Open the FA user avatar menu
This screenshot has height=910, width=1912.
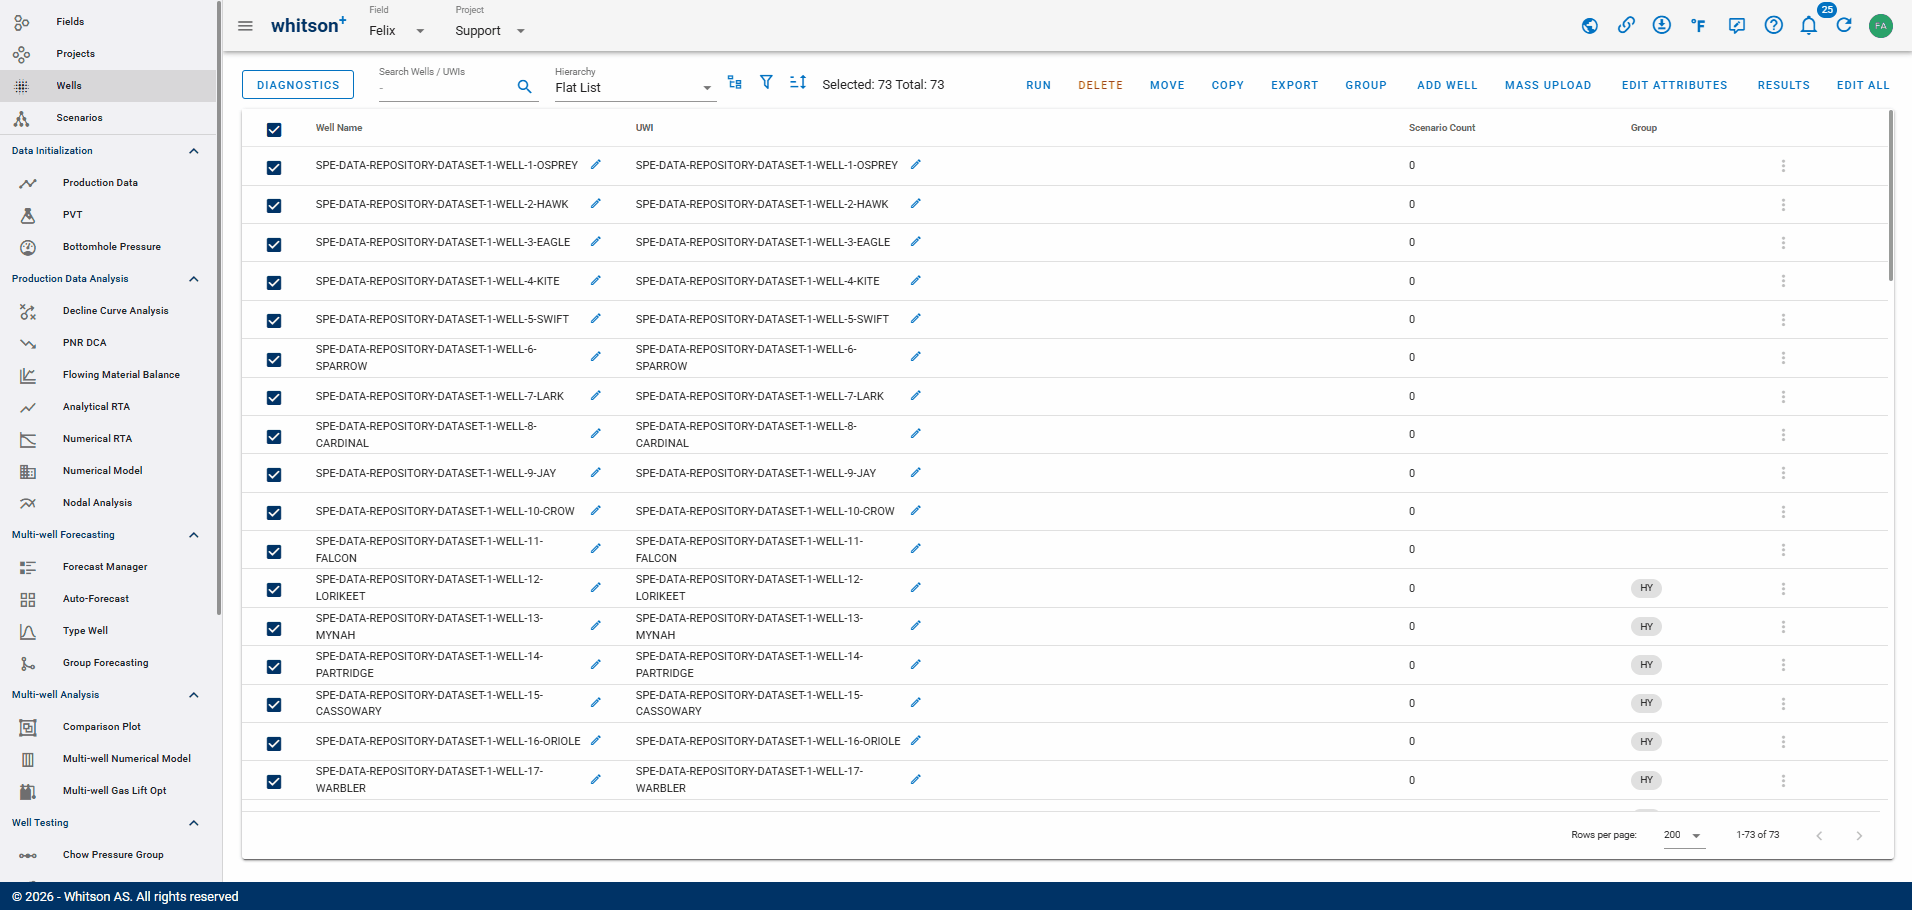pyautogui.click(x=1881, y=26)
